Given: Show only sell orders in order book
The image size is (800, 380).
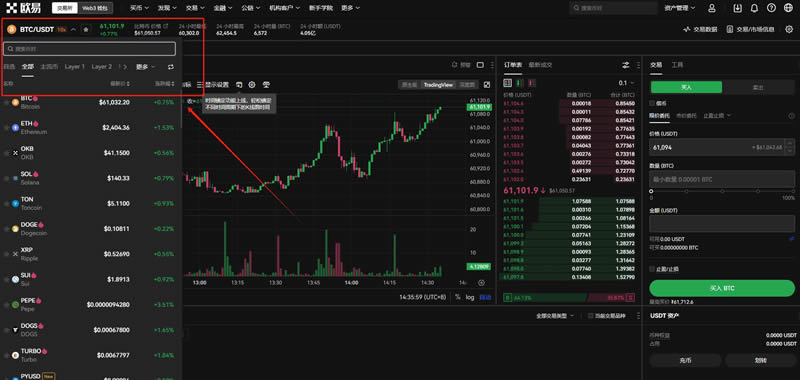Looking at the screenshot, I should coord(532,83).
